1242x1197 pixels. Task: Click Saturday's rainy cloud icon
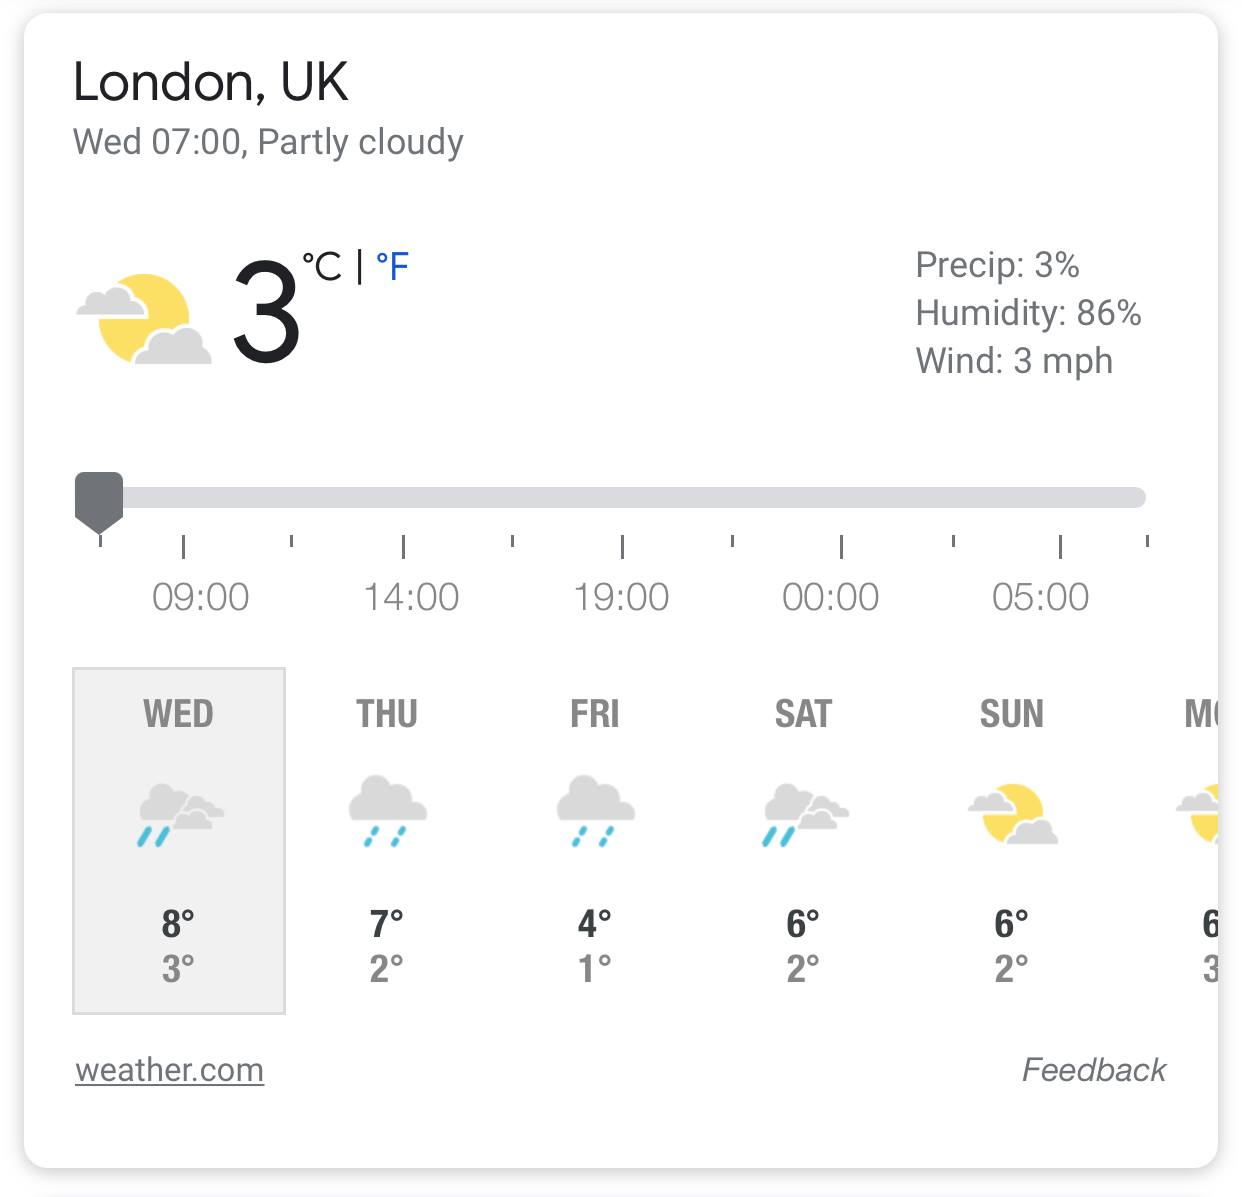click(804, 814)
